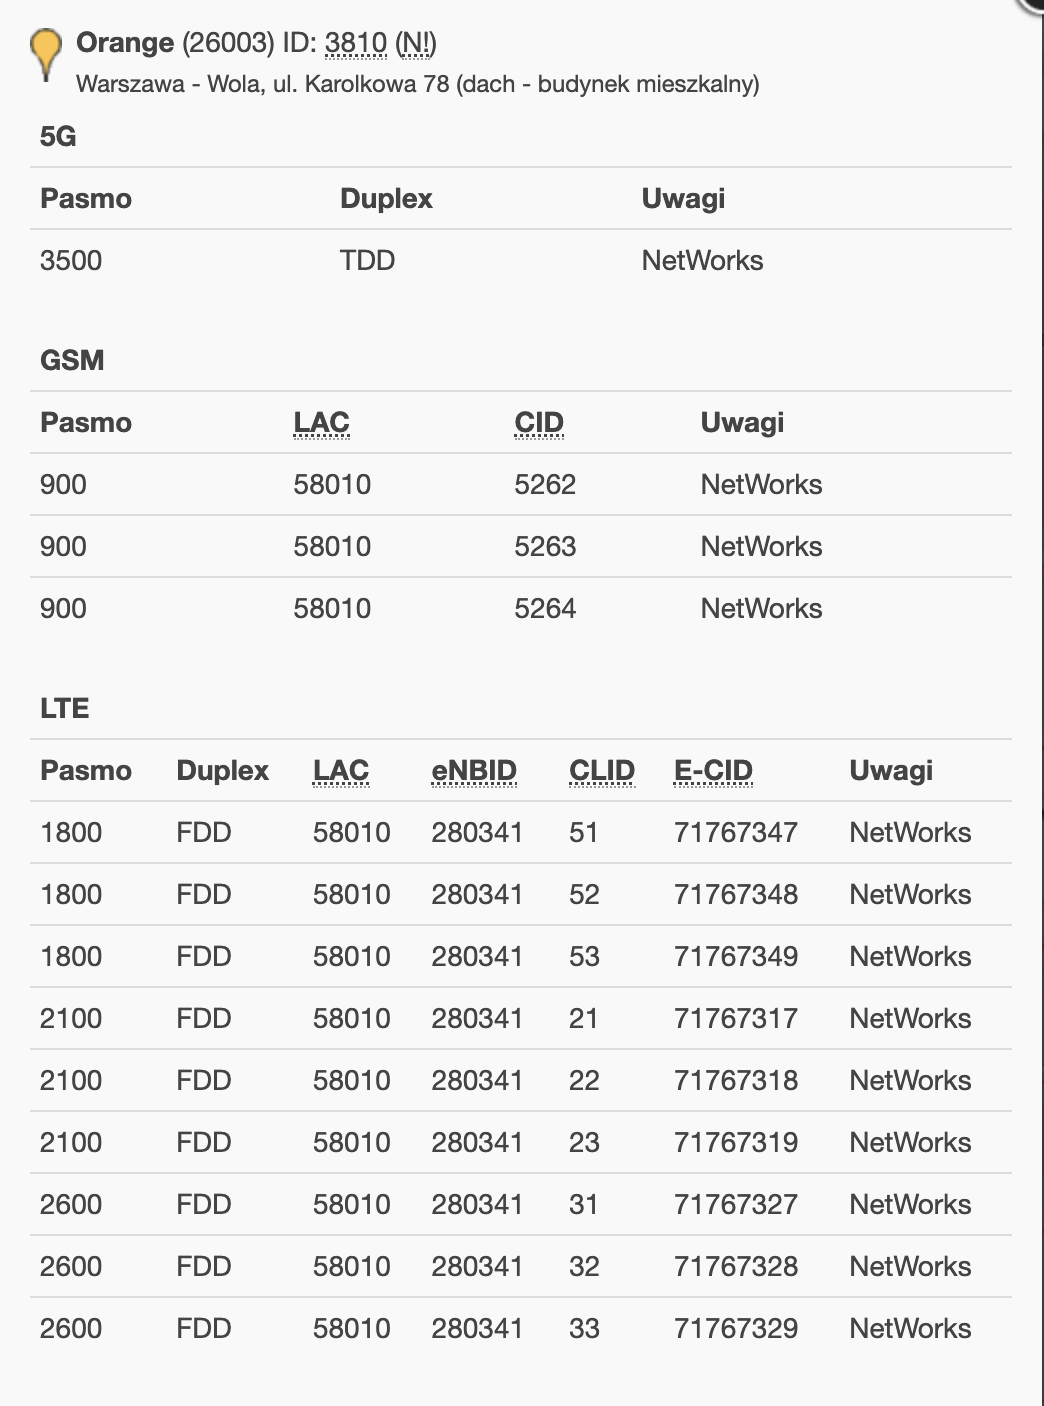1044x1406 pixels.
Task: Select the 5G 3500 TDD row
Action: click(x=521, y=261)
